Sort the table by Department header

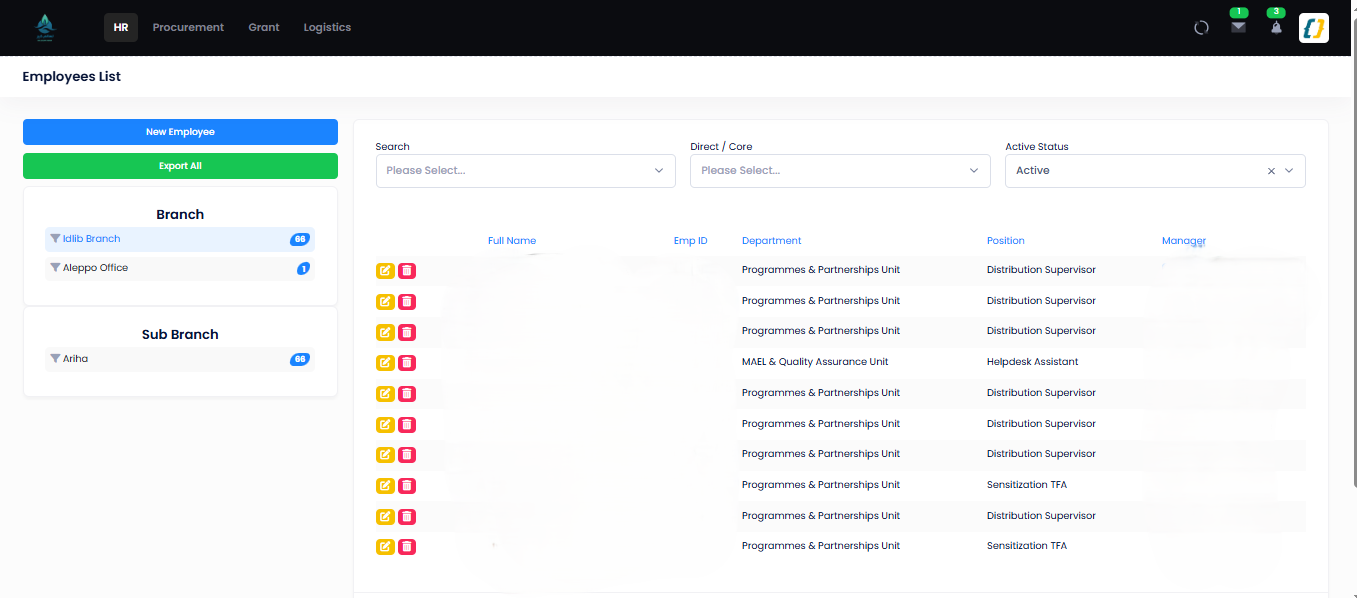(772, 241)
